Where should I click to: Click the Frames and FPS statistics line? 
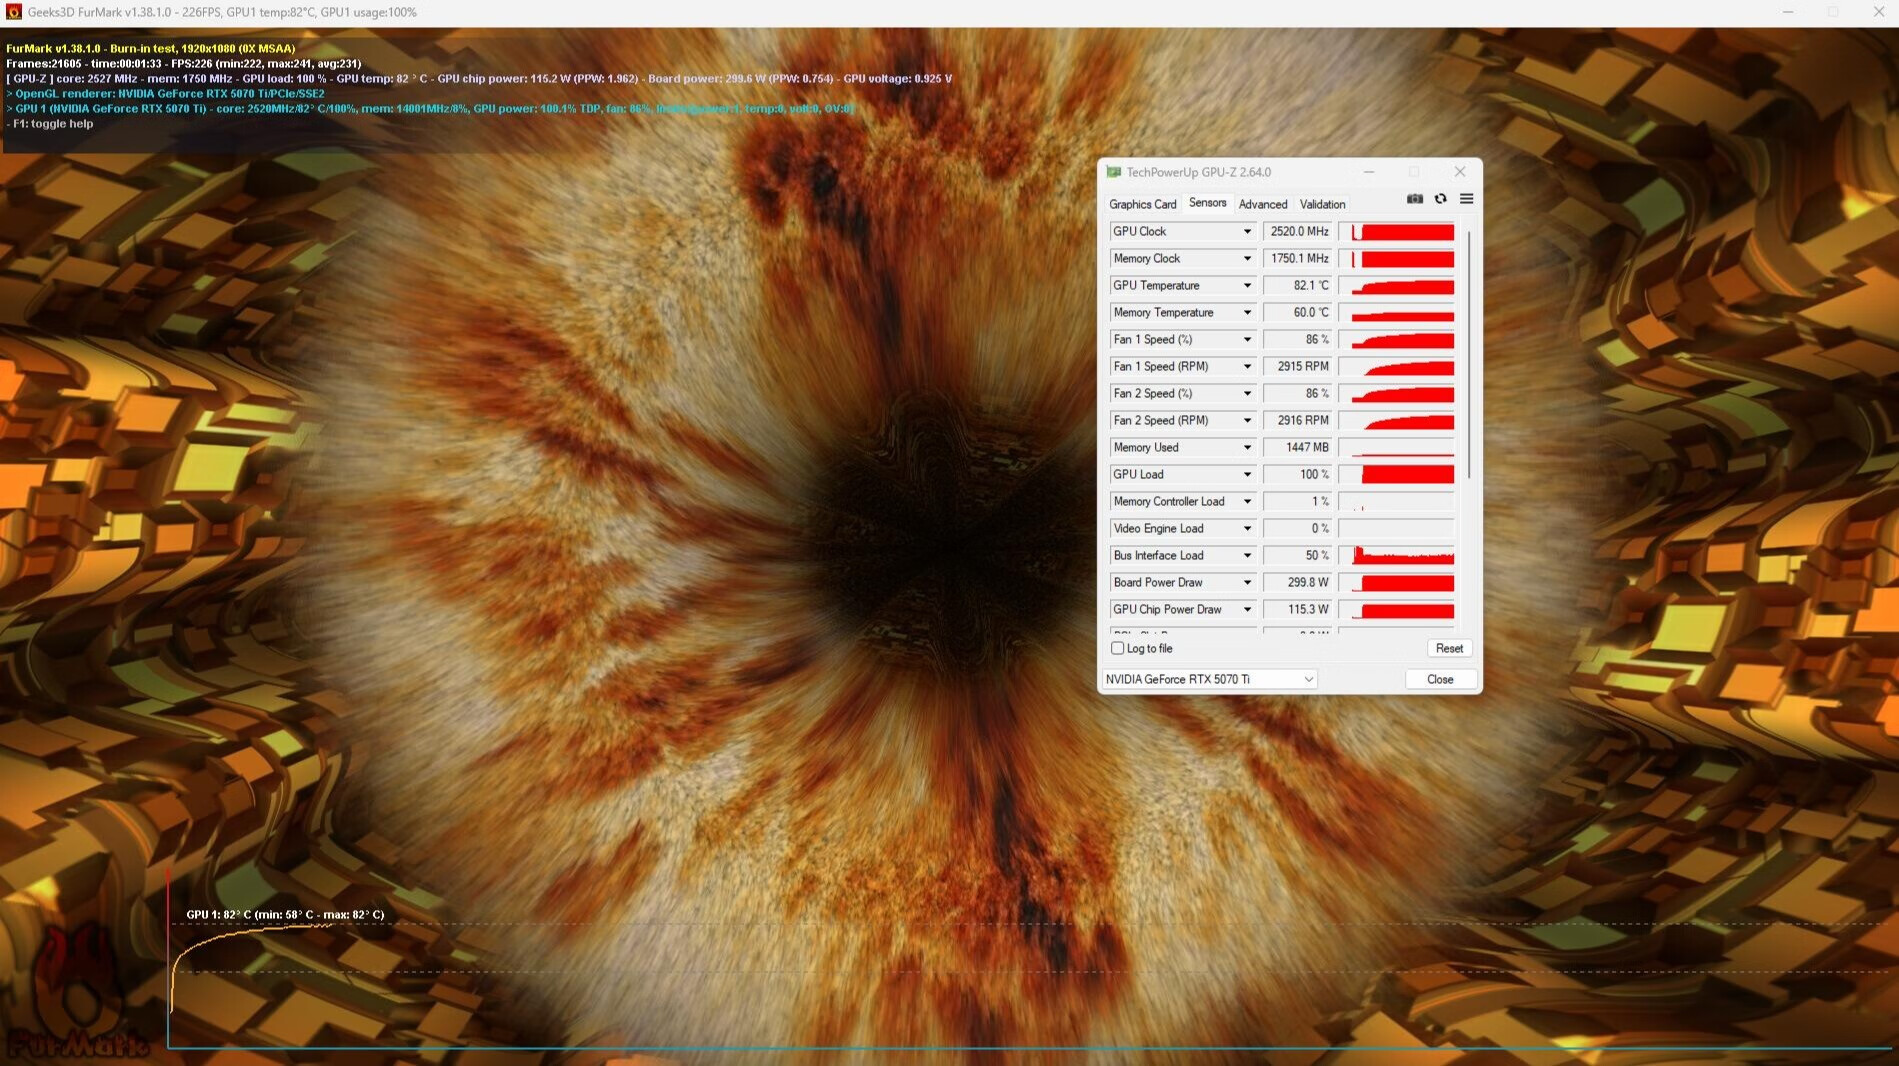pos(184,63)
